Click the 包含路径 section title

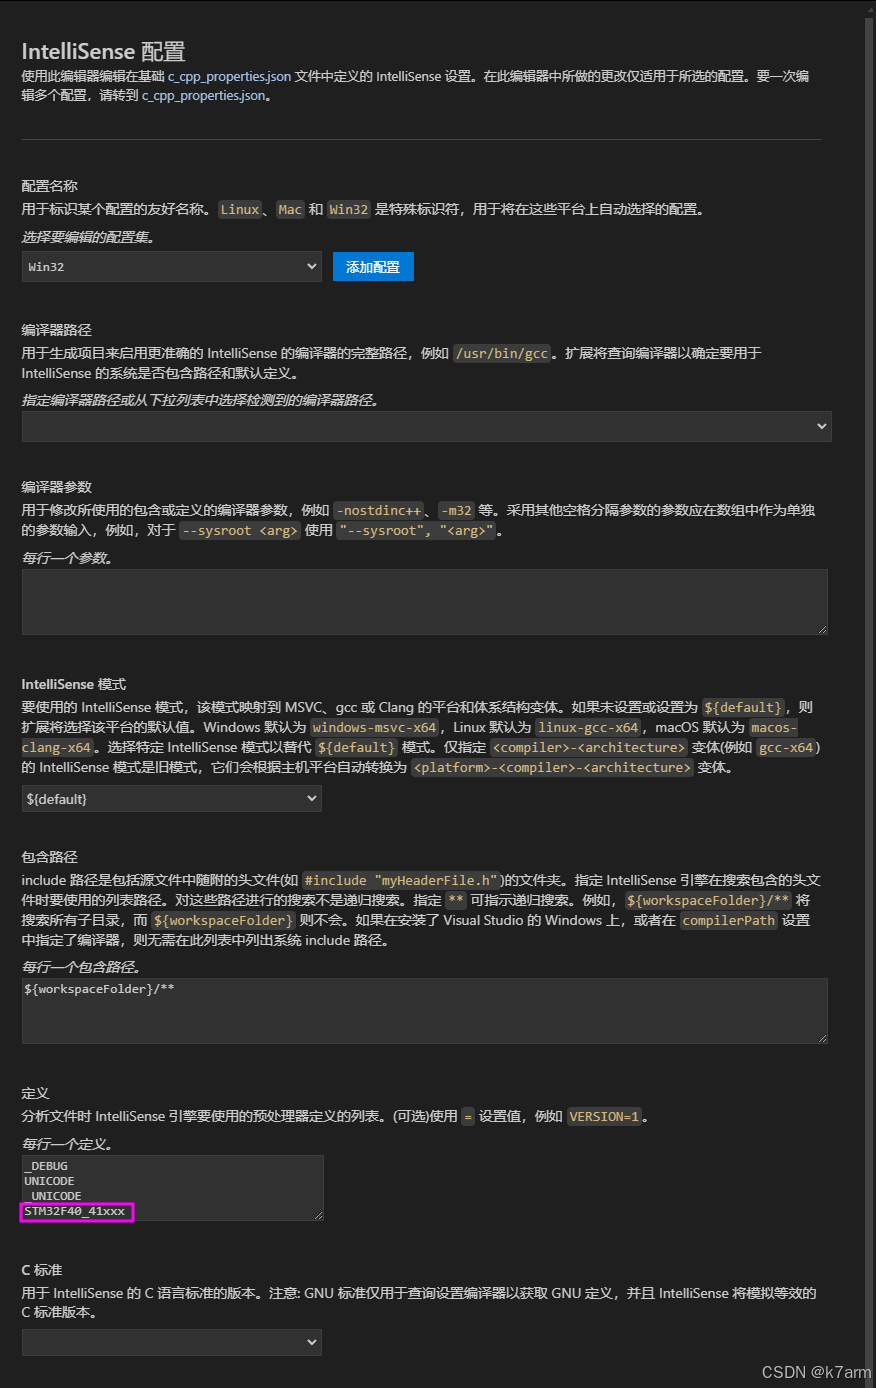tap(50, 857)
